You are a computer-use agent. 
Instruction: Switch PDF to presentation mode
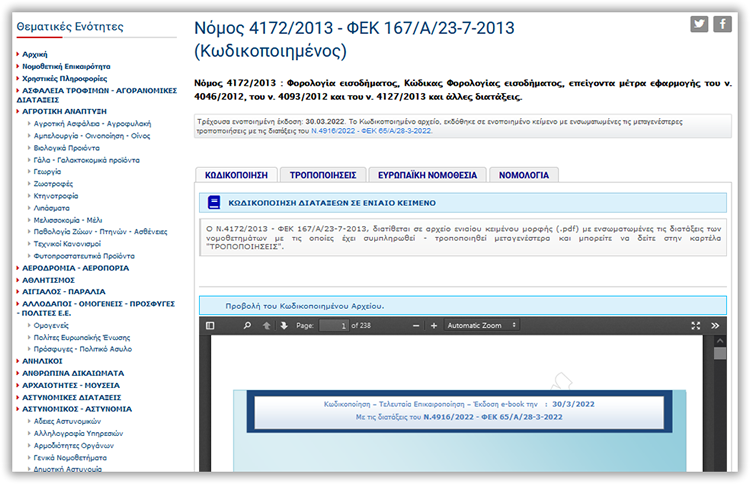695,326
